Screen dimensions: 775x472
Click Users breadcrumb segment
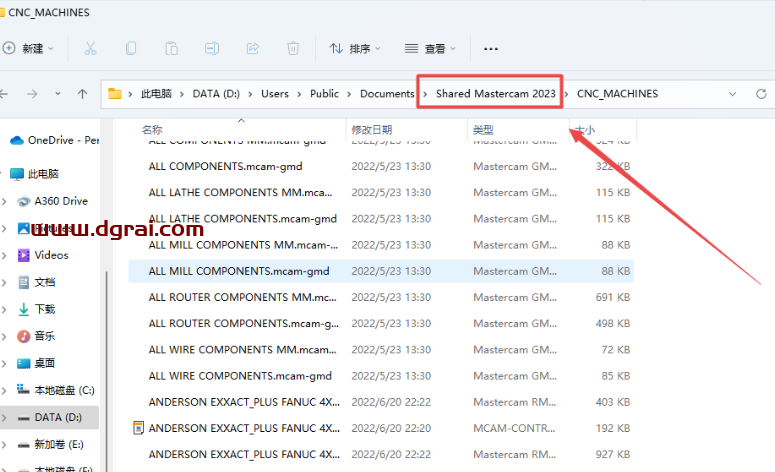pos(275,94)
